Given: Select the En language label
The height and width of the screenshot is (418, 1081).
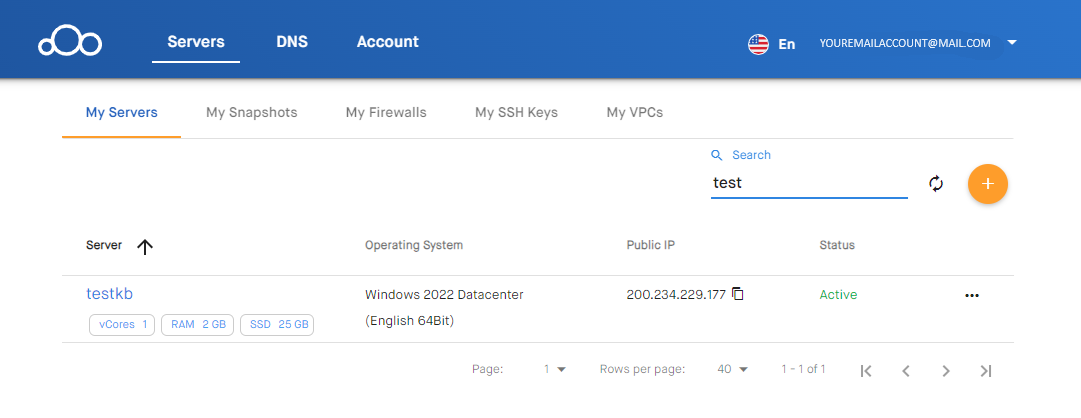Looking at the screenshot, I should tap(787, 44).
